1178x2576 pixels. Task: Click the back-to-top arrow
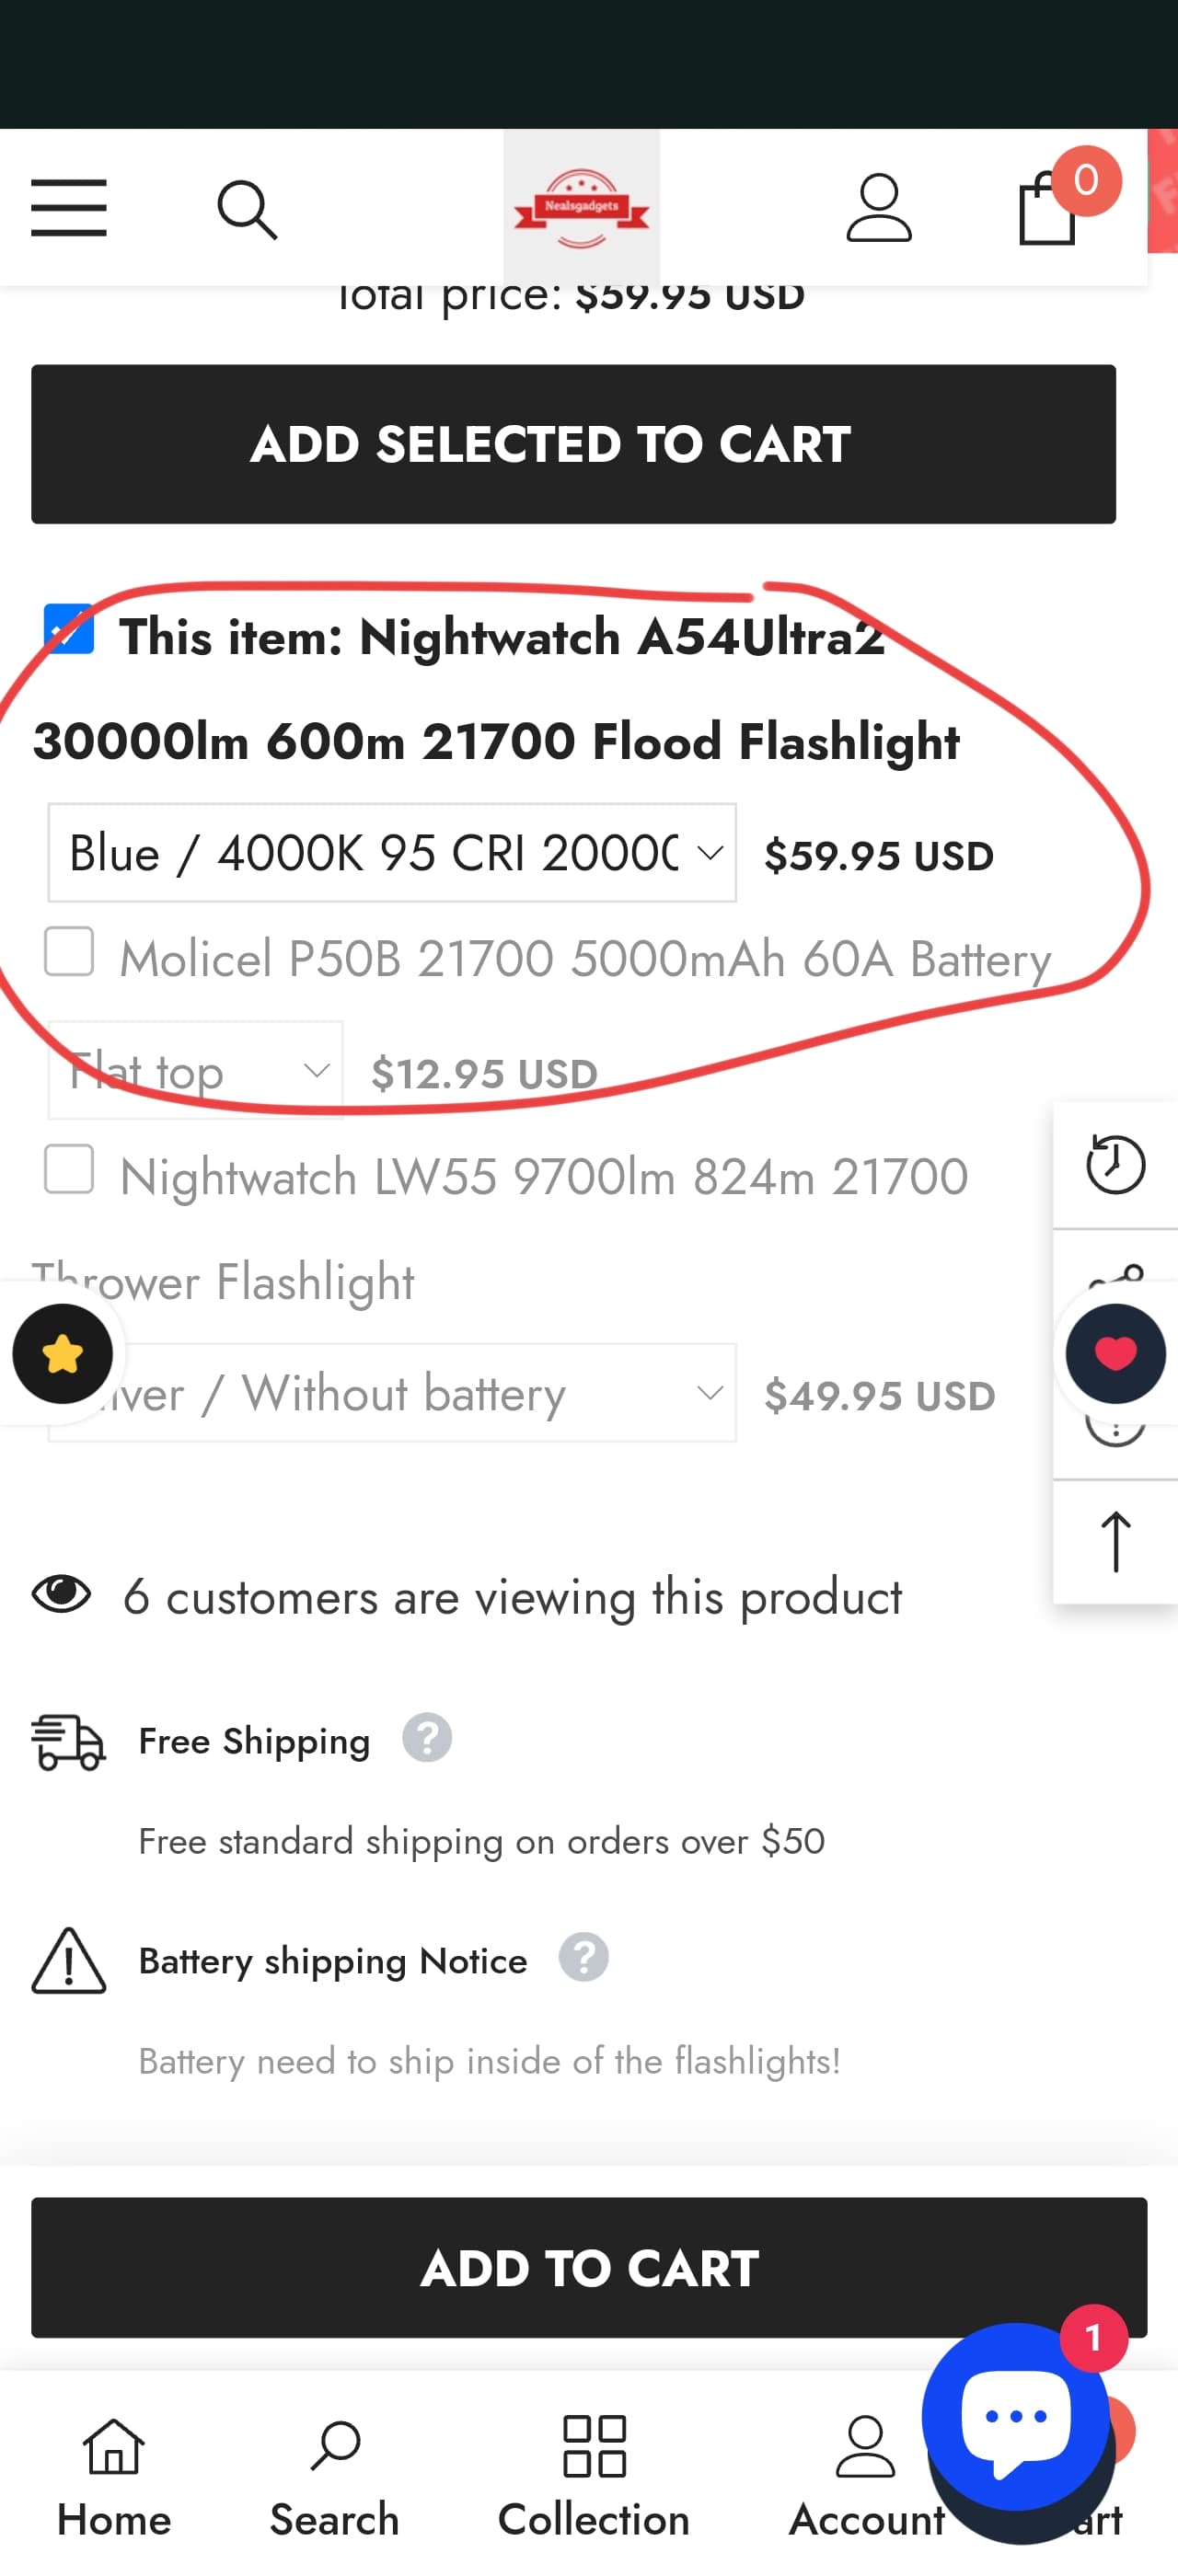click(1115, 1541)
